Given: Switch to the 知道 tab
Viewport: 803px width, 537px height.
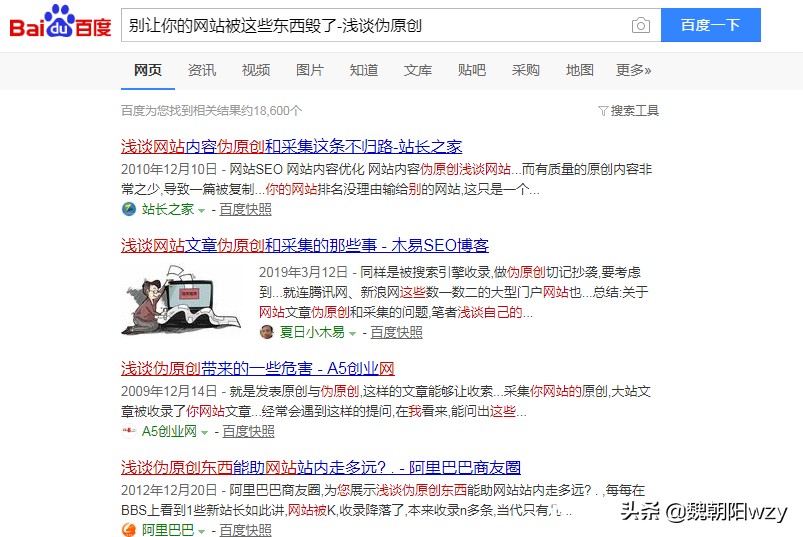Looking at the screenshot, I should [364, 70].
